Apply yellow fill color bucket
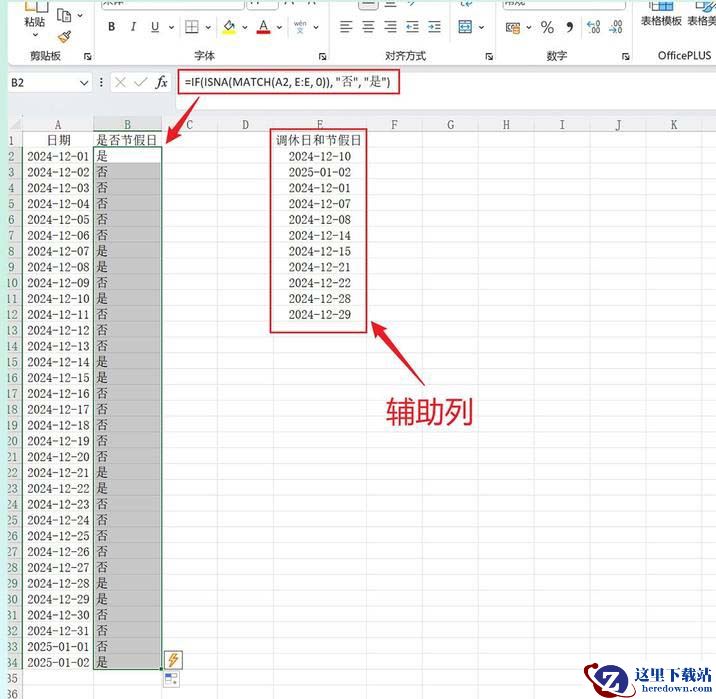This screenshot has width=716, height=699. (229, 27)
